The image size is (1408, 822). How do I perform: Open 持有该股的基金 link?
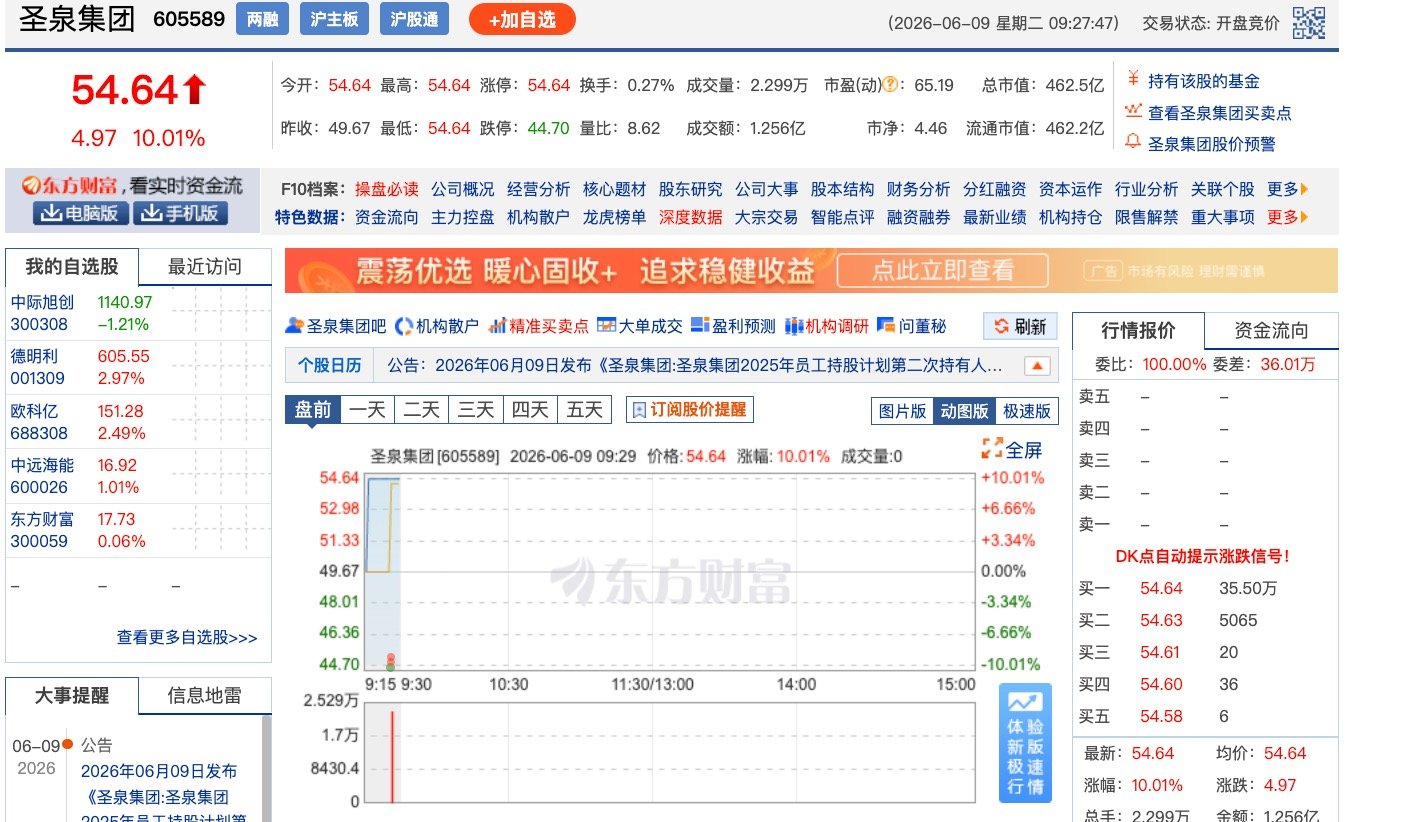[1203, 81]
